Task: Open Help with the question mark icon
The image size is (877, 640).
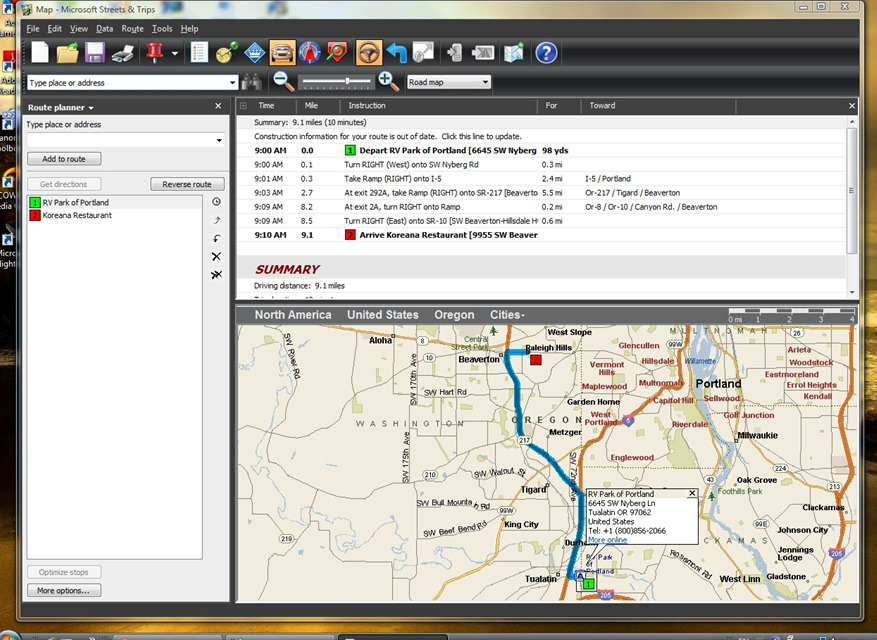Action: point(546,53)
